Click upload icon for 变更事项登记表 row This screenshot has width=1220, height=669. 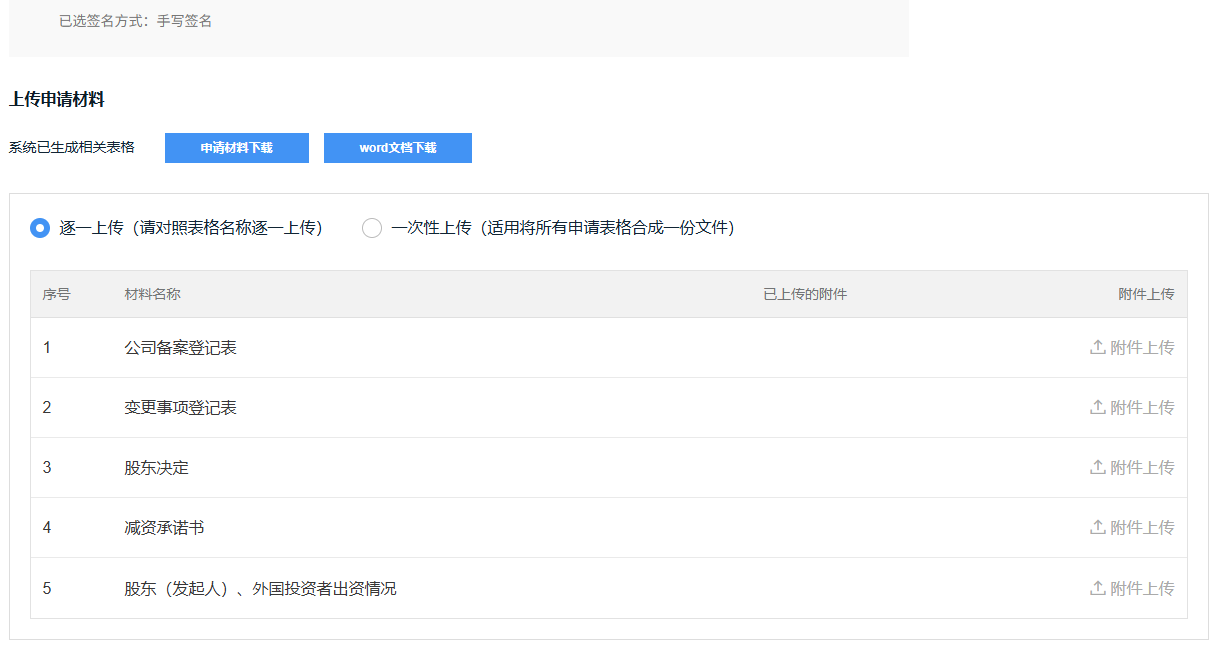[x=1097, y=407]
